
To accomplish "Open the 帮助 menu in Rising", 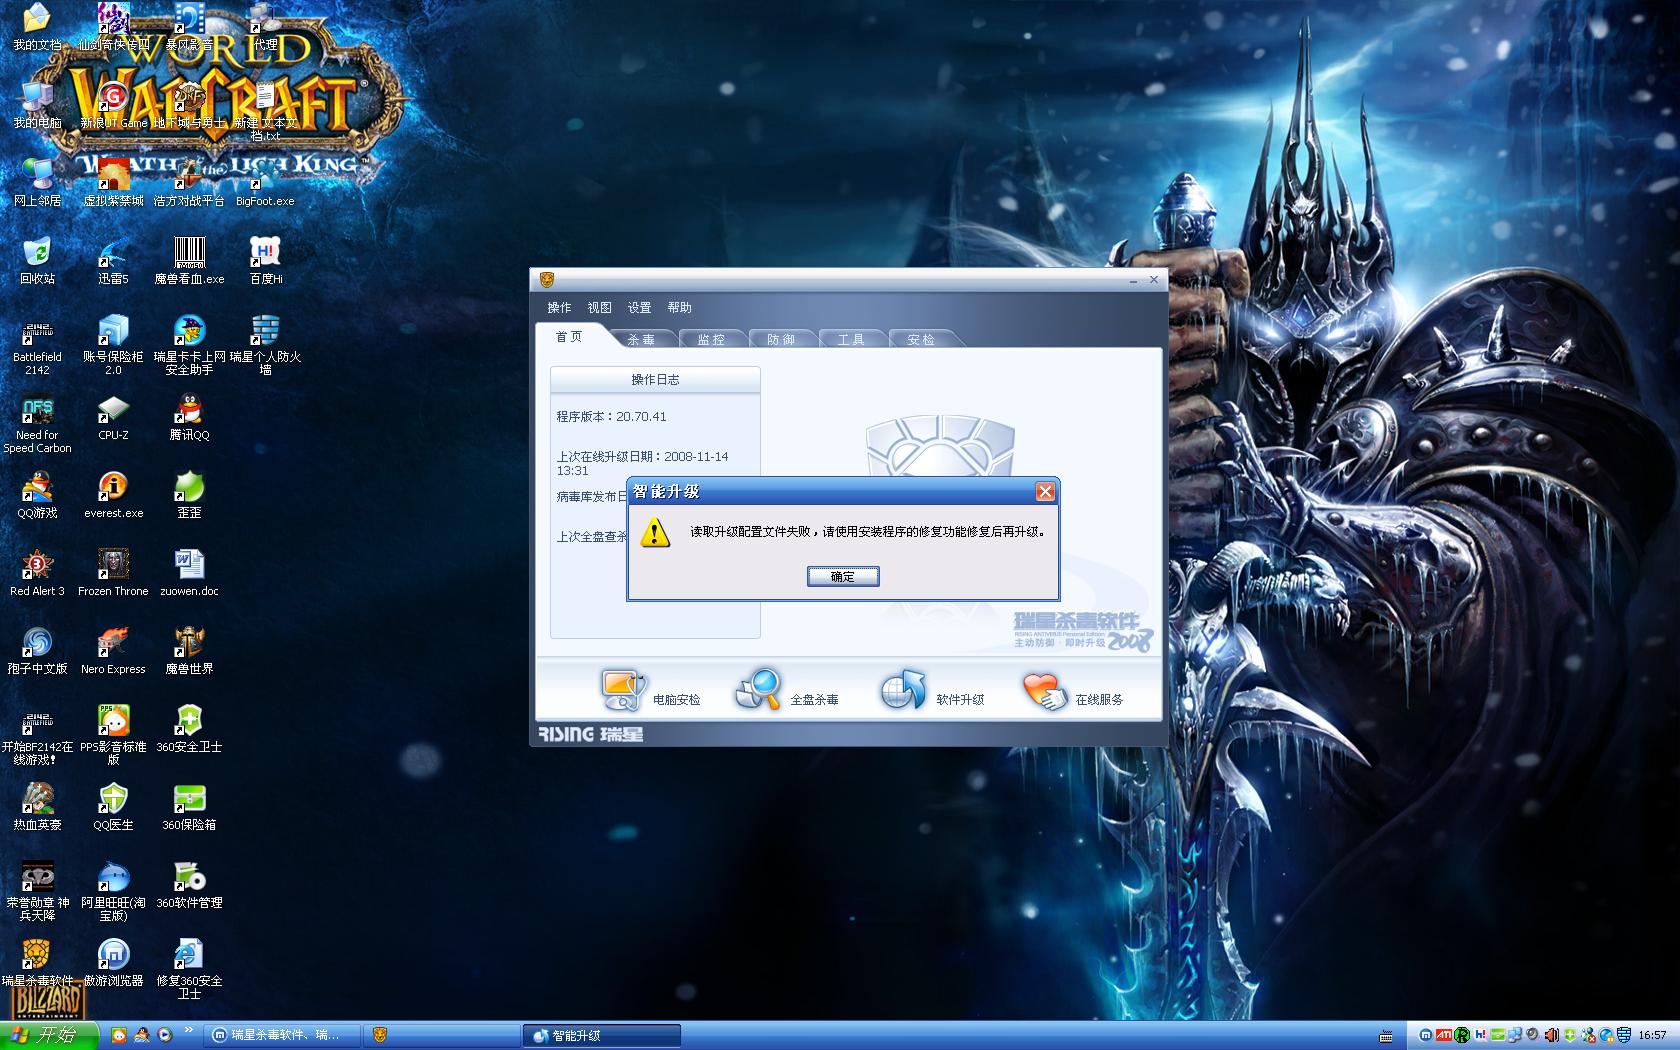I will (x=679, y=308).
